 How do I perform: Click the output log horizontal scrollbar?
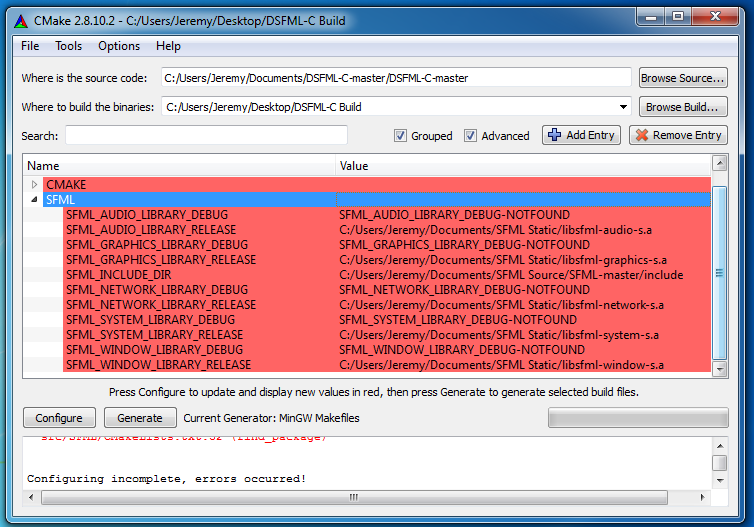(x=354, y=497)
